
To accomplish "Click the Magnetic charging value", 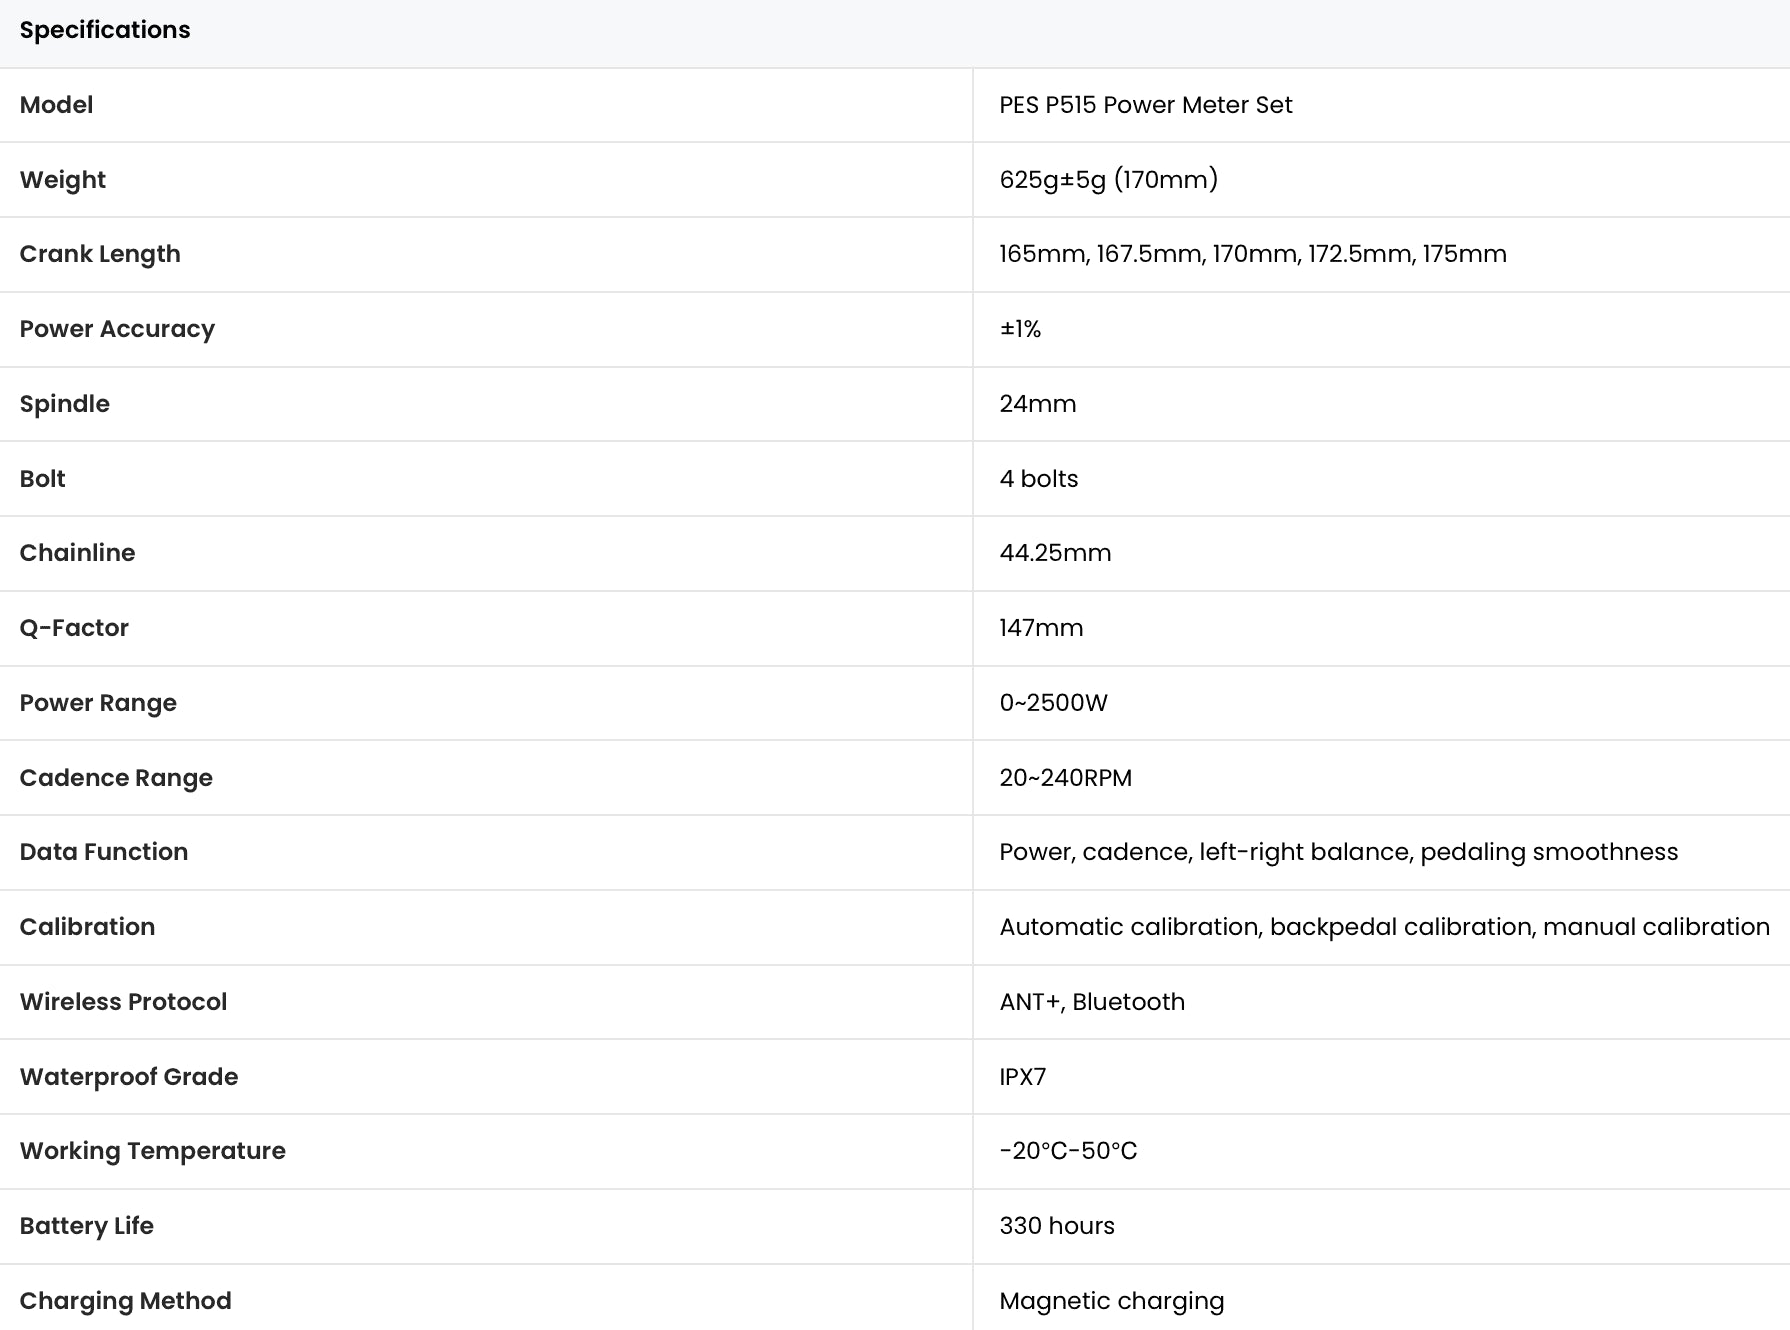I will [x=1111, y=1301].
